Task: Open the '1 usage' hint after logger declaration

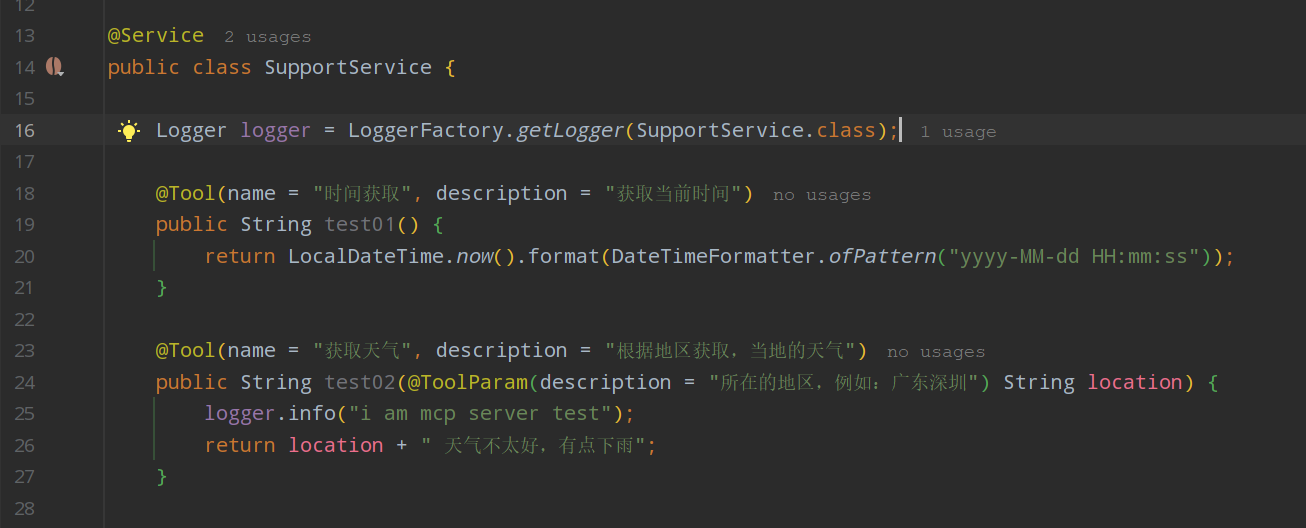Action: [x=958, y=132]
